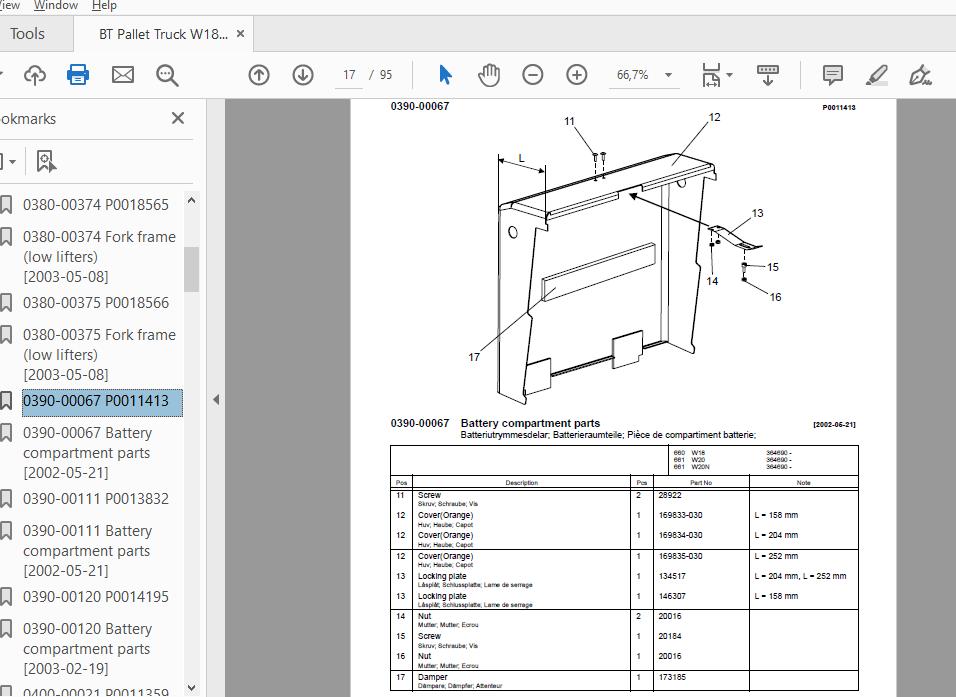Click the read mode keyboard-arrow icon
The height and width of the screenshot is (697, 956).
tap(768, 75)
